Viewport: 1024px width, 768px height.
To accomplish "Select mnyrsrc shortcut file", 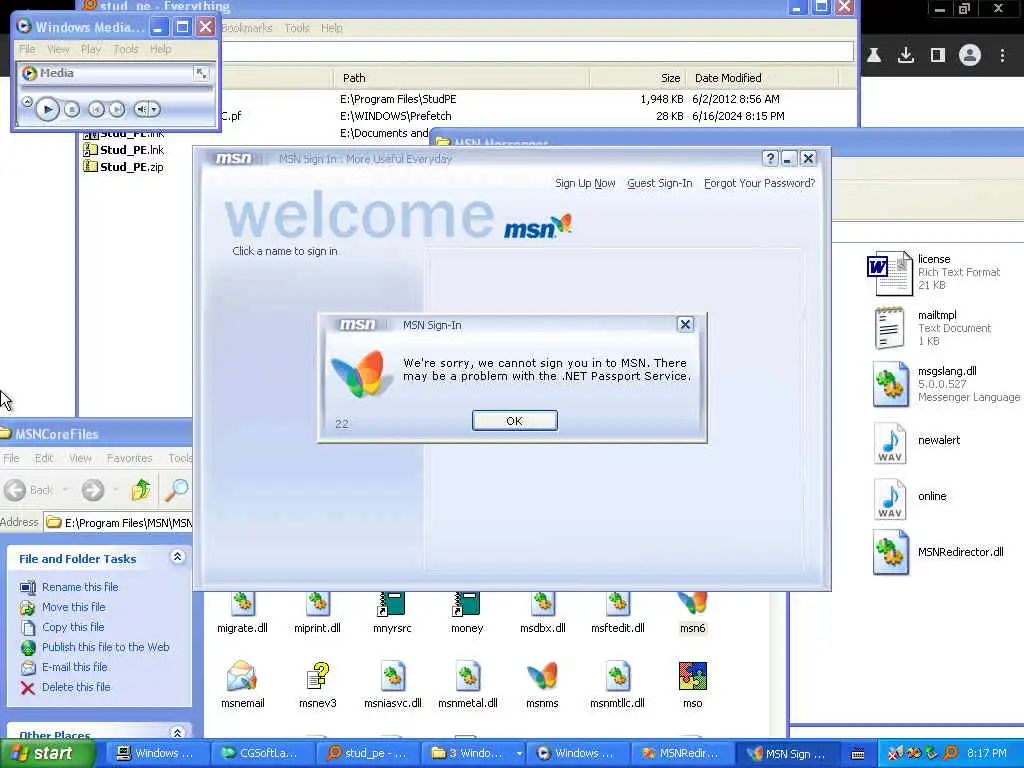I will pyautogui.click(x=392, y=614).
